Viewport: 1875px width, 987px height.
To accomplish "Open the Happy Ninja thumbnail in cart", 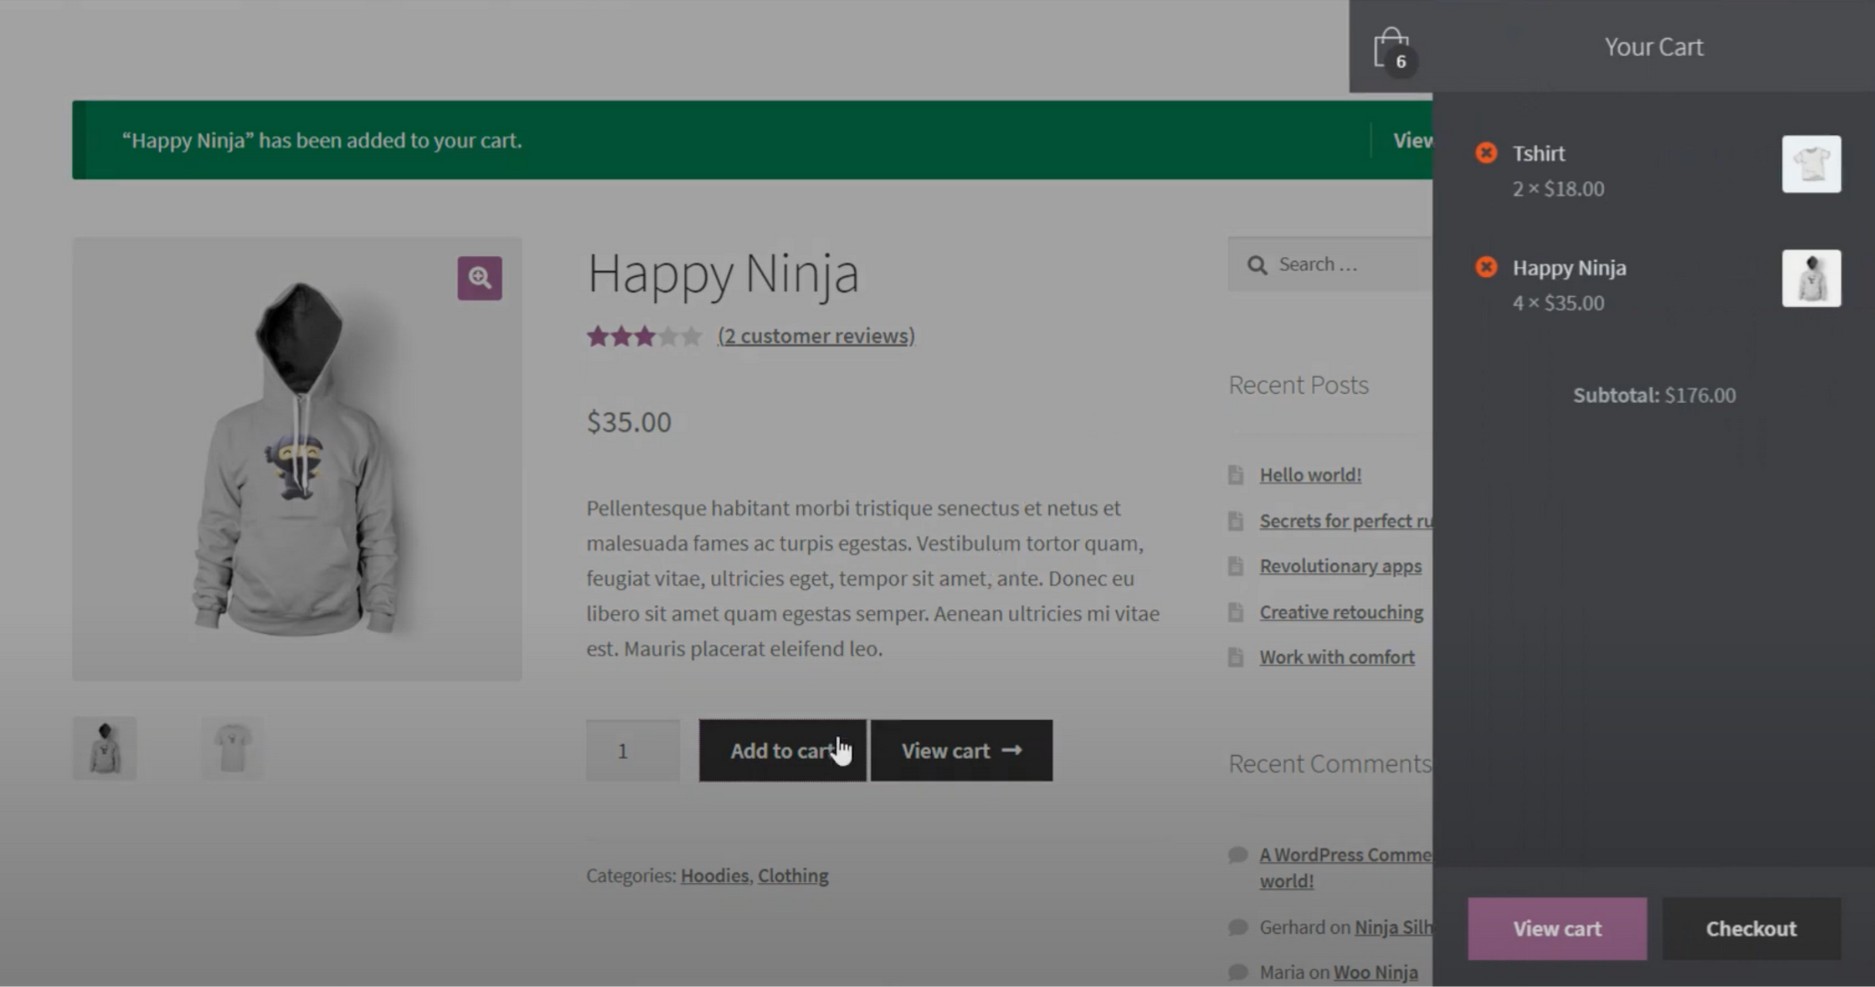I will pos(1811,278).
